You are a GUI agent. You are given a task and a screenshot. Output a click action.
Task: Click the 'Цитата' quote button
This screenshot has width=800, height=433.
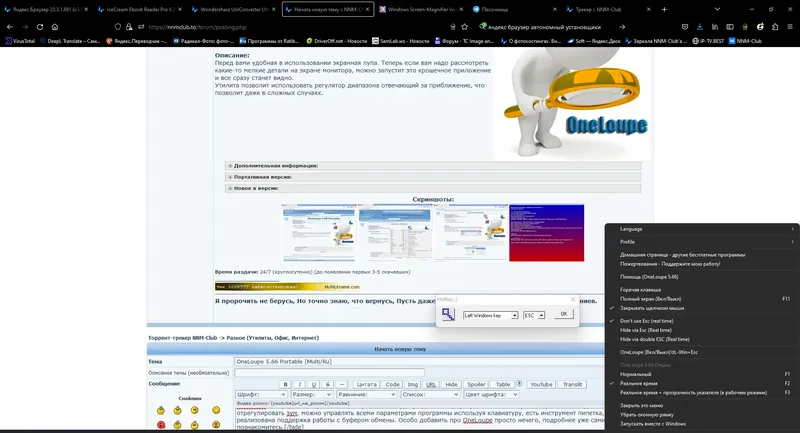point(366,385)
